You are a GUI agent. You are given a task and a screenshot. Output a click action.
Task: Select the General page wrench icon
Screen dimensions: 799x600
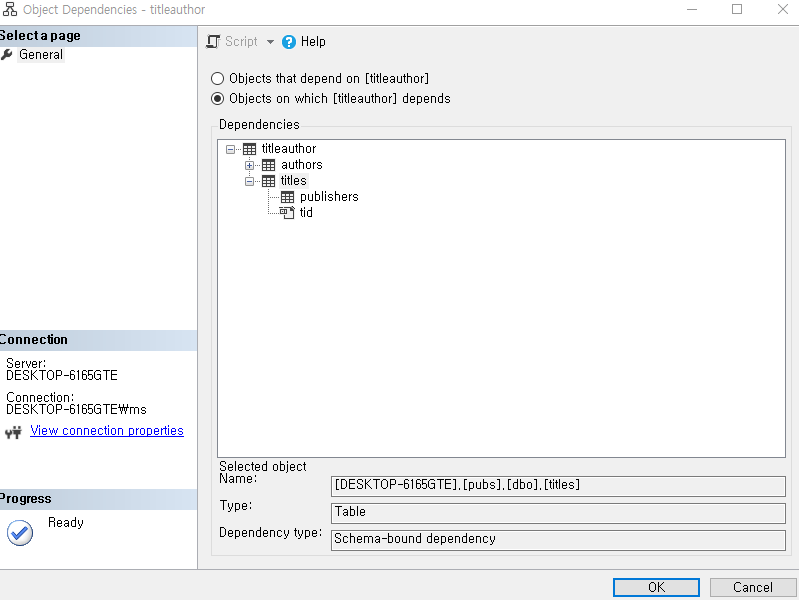(7, 54)
